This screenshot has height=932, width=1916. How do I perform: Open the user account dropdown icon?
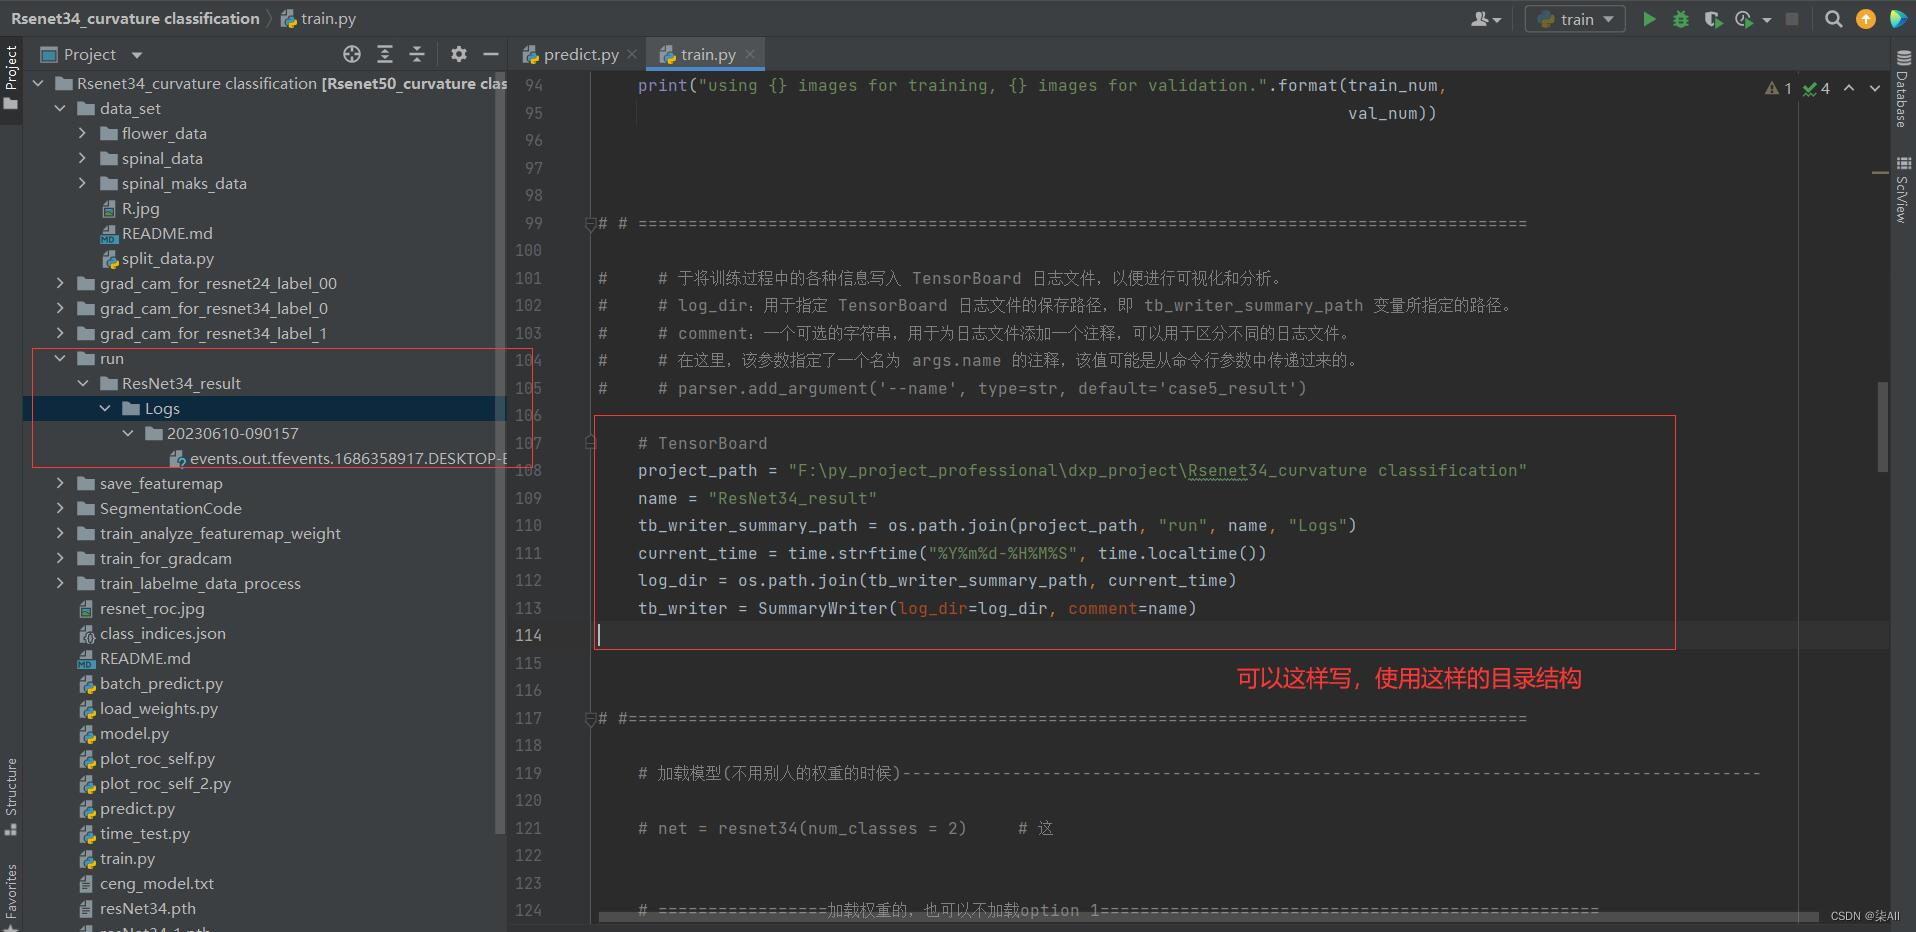(1486, 19)
